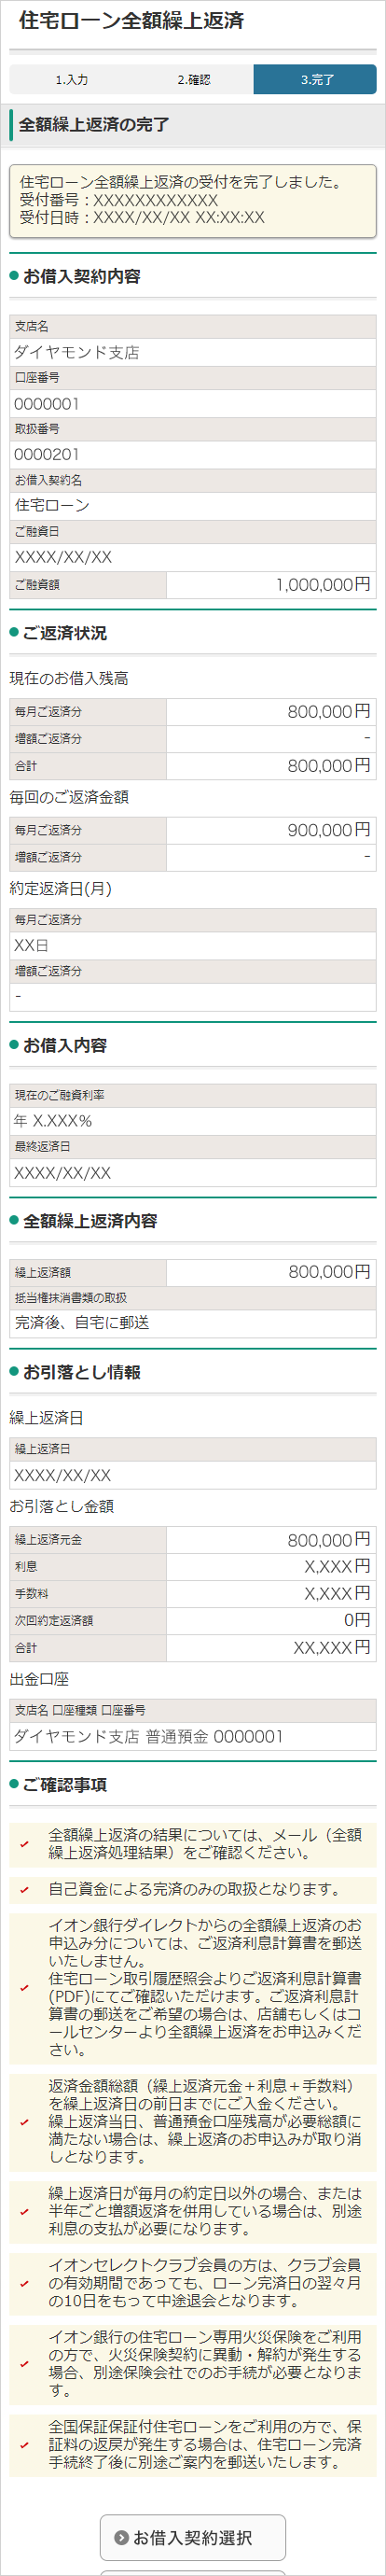Click the 出金口座 普通預金 account row
Screen dimensions: 386x2576
pos(193,1737)
